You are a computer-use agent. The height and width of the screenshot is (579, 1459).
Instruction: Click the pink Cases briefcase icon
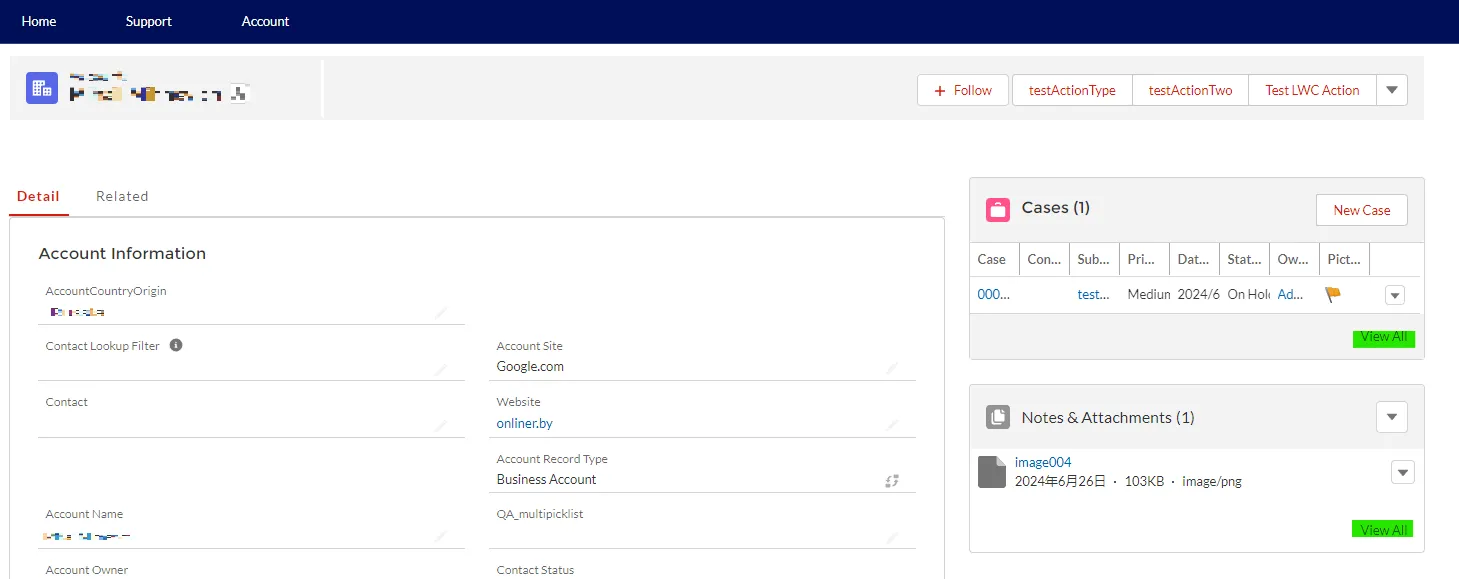pyautogui.click(x=997, y=209)
